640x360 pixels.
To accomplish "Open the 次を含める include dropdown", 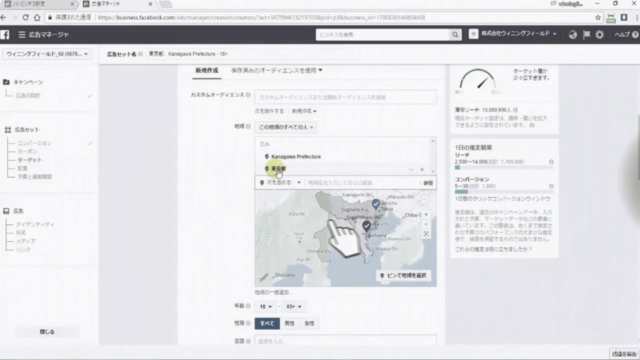I will coord(280,183).
